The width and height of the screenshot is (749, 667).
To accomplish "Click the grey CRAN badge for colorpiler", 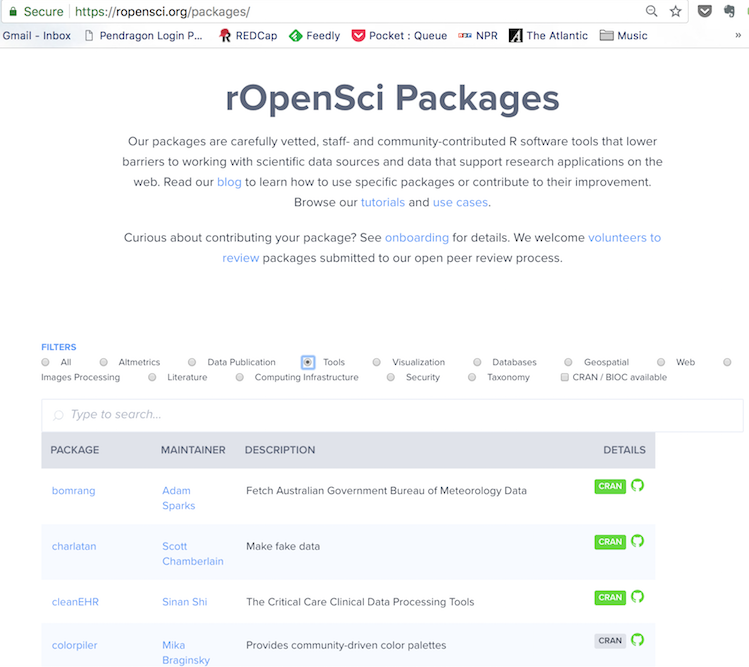I will tap(610, 641).
